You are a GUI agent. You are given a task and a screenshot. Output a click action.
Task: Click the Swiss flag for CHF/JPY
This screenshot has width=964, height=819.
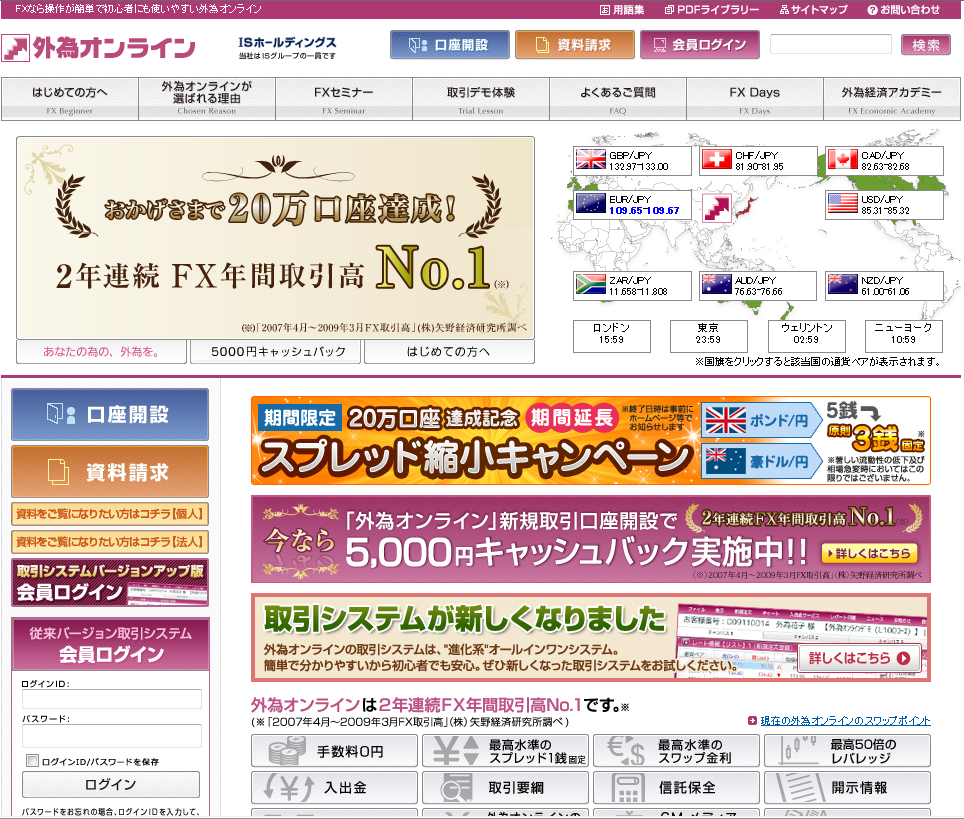717,159
